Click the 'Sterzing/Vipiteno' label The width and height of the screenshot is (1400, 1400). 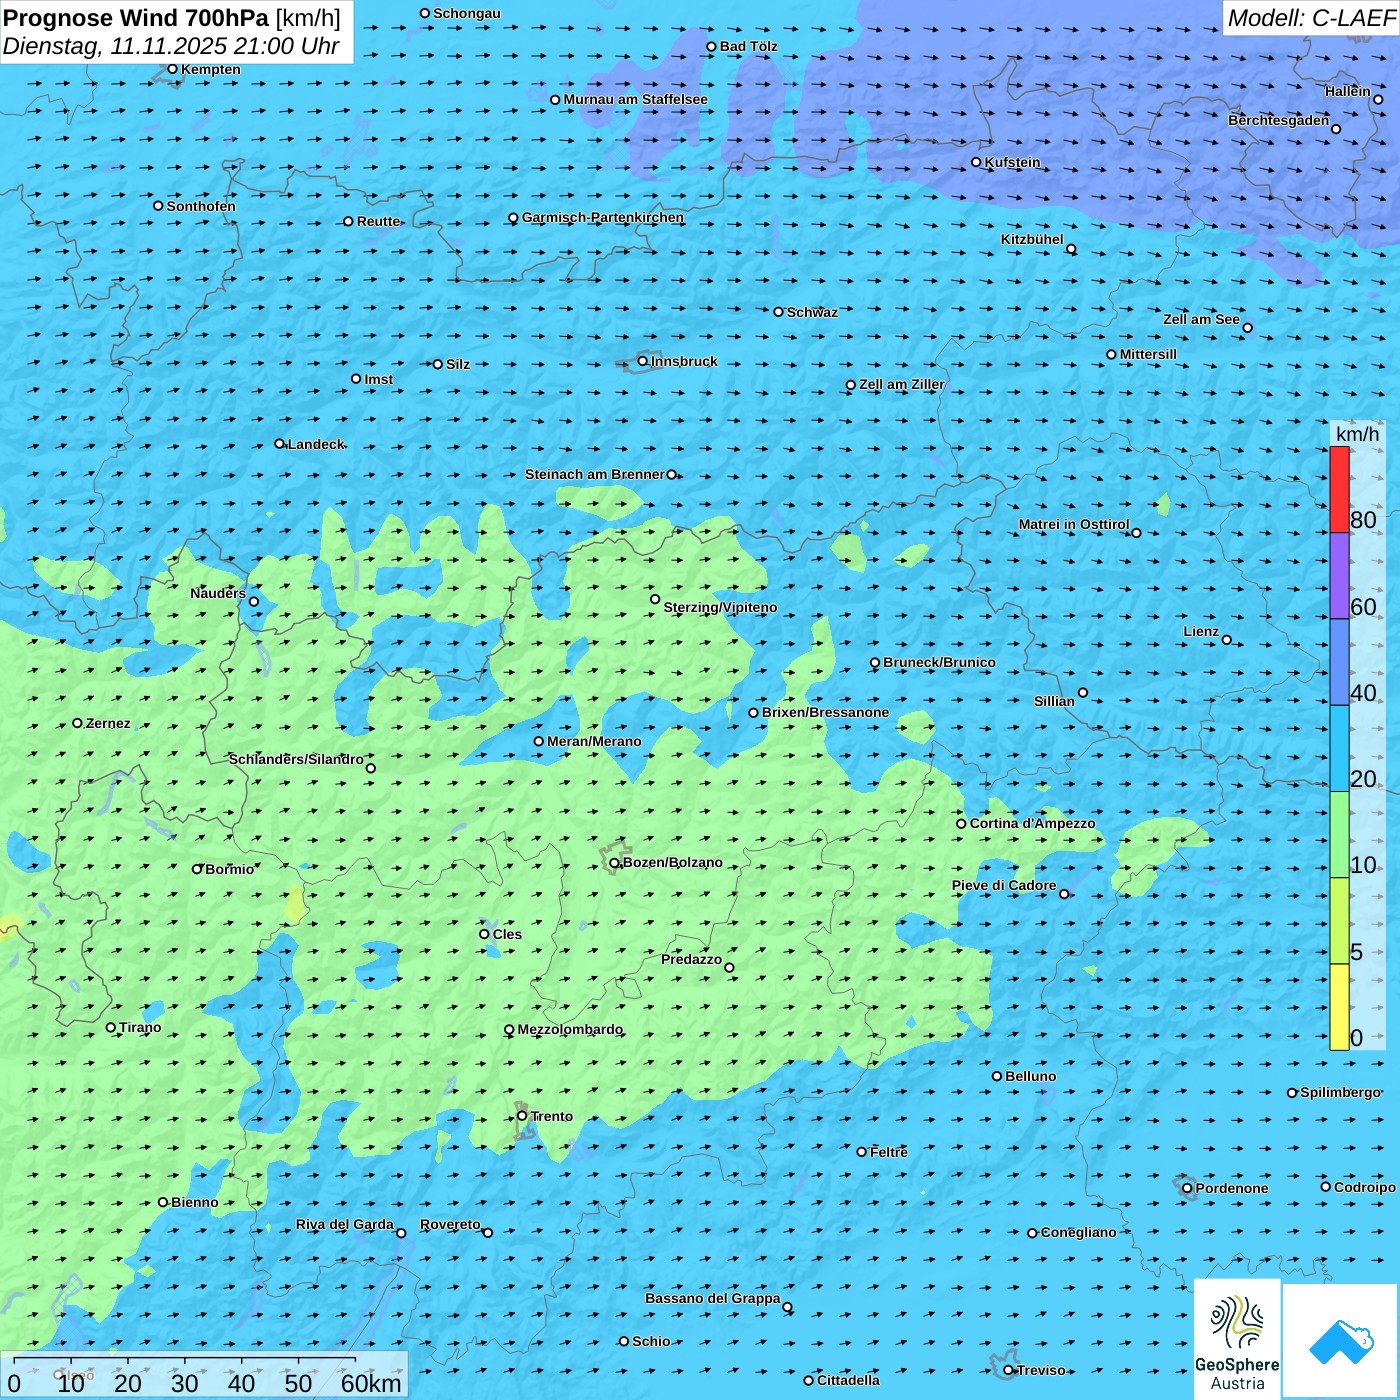[x=720, y=607]
